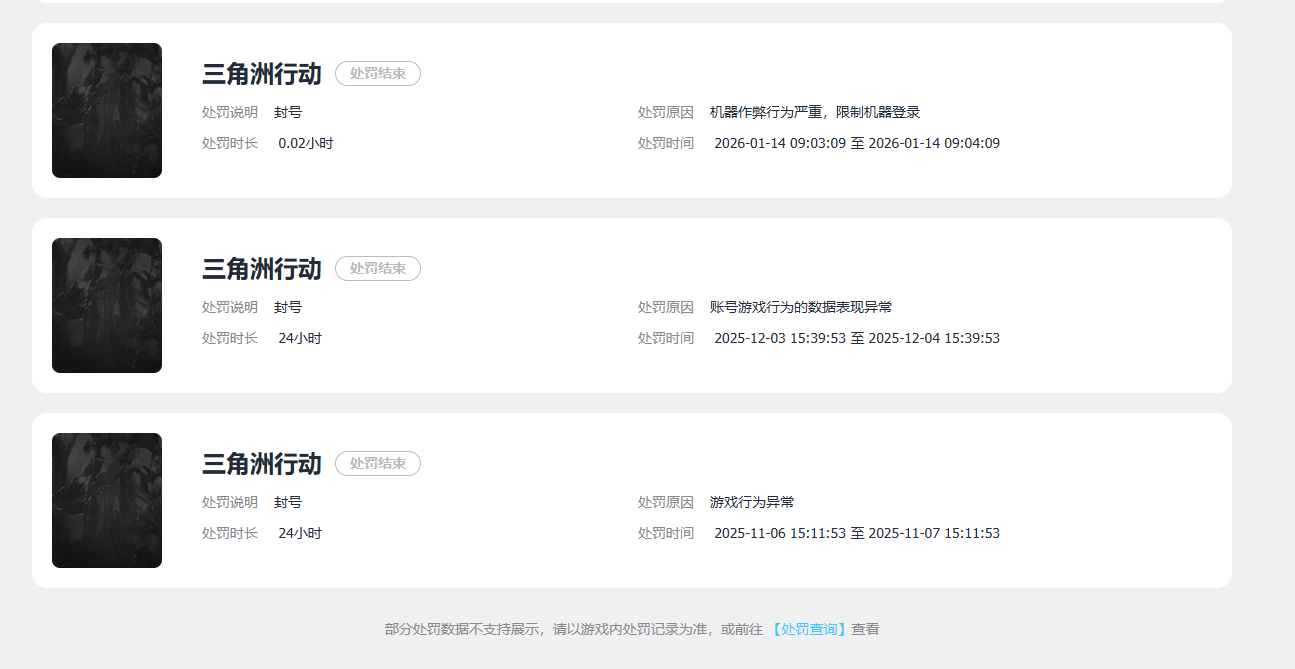Click 处罚原因 label in the 机器作弊 card
This screenshot has height=669, width=1295.
tap(666, 112)
